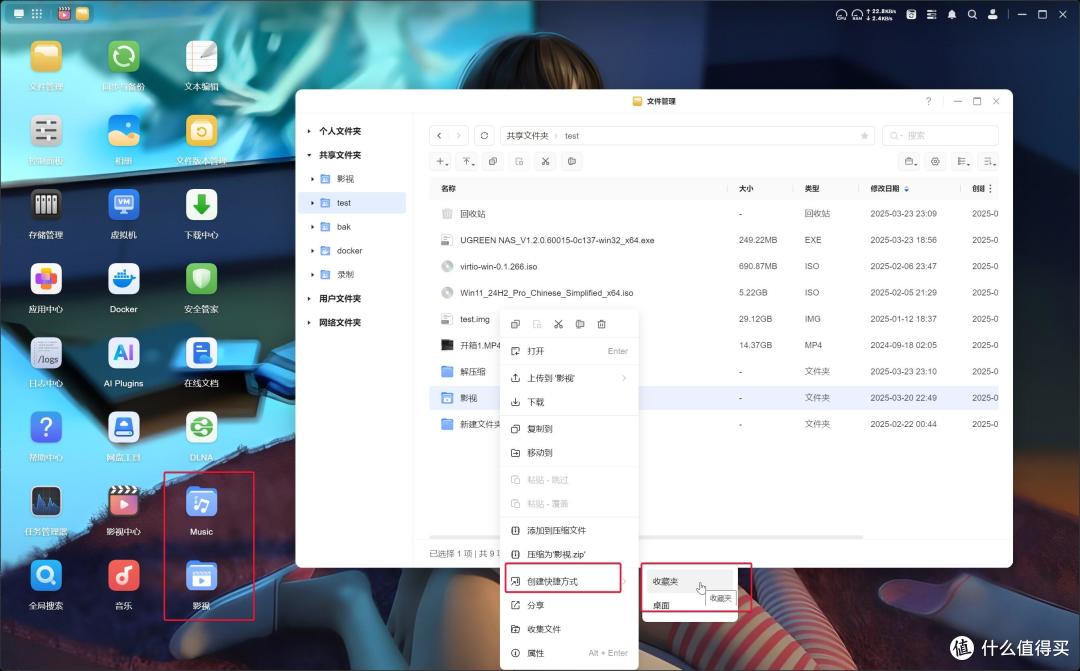Screen dimensions: 1080x671
Task: Open the 影视 folder shortcut on desktop
Action: (x=201, y=577)
